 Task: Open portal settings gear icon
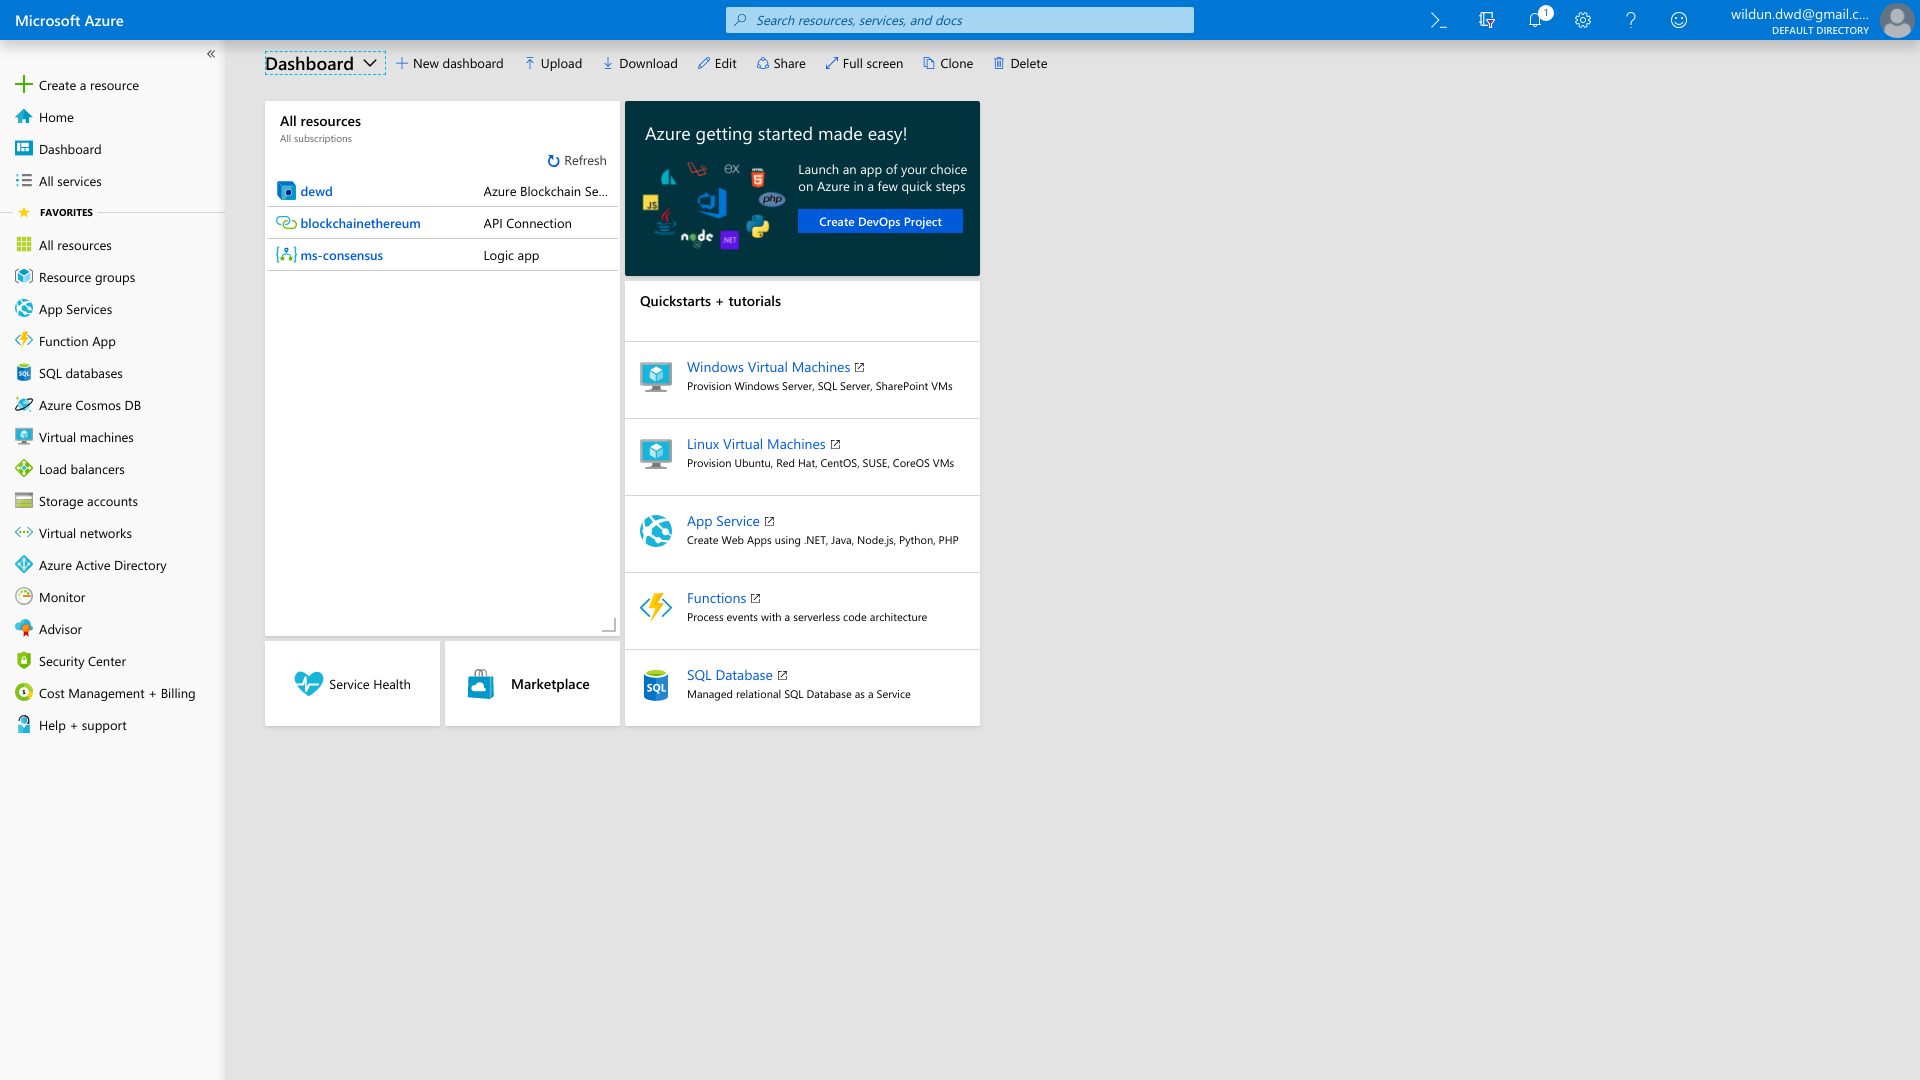click(1582, 20)
